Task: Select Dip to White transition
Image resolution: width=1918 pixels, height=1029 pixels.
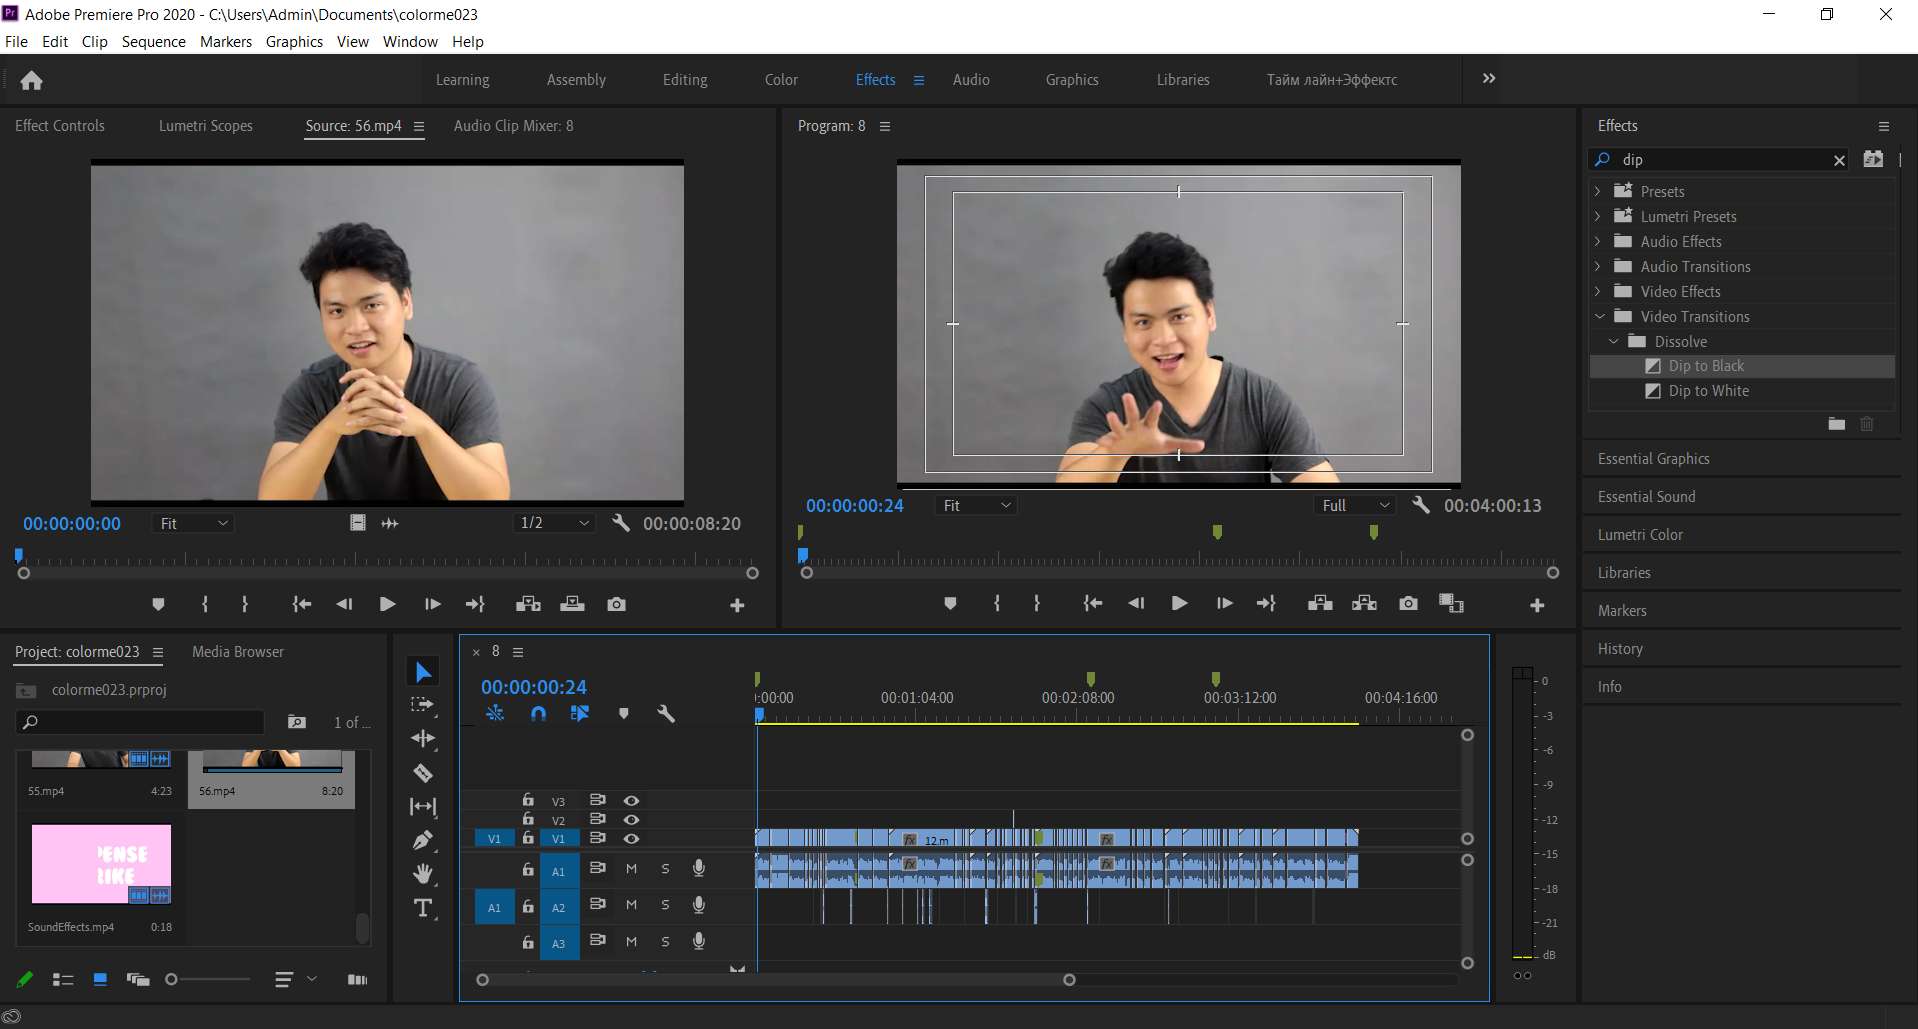Action: click(x=1708, y=391)
